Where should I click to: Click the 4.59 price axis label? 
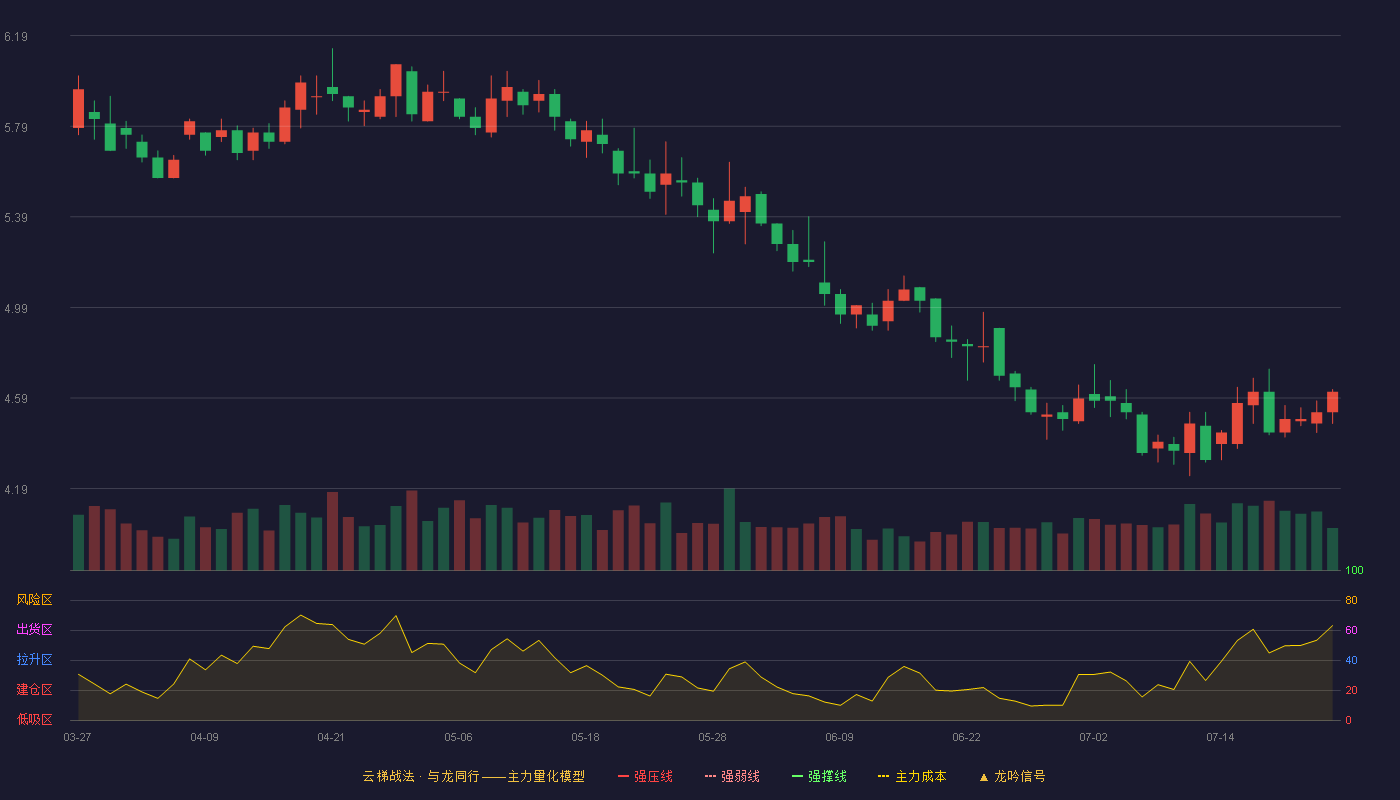[x=15, y=399]
